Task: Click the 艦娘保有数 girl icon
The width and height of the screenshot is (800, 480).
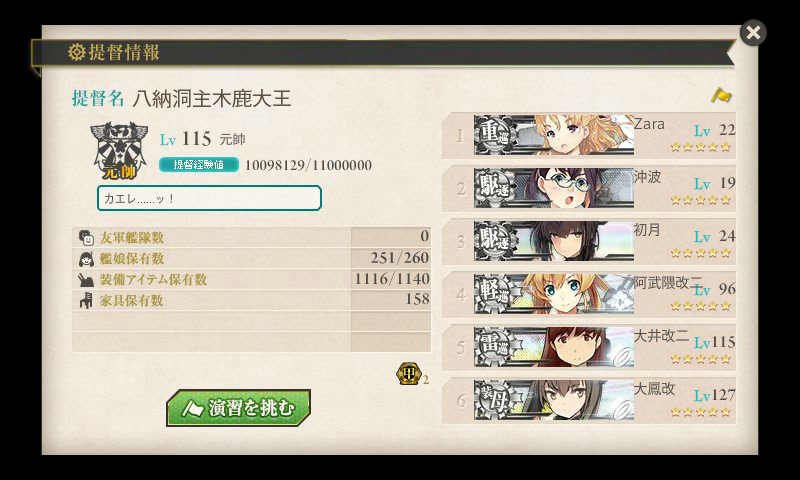Action: pyautogui.click(x=86, y=259)
